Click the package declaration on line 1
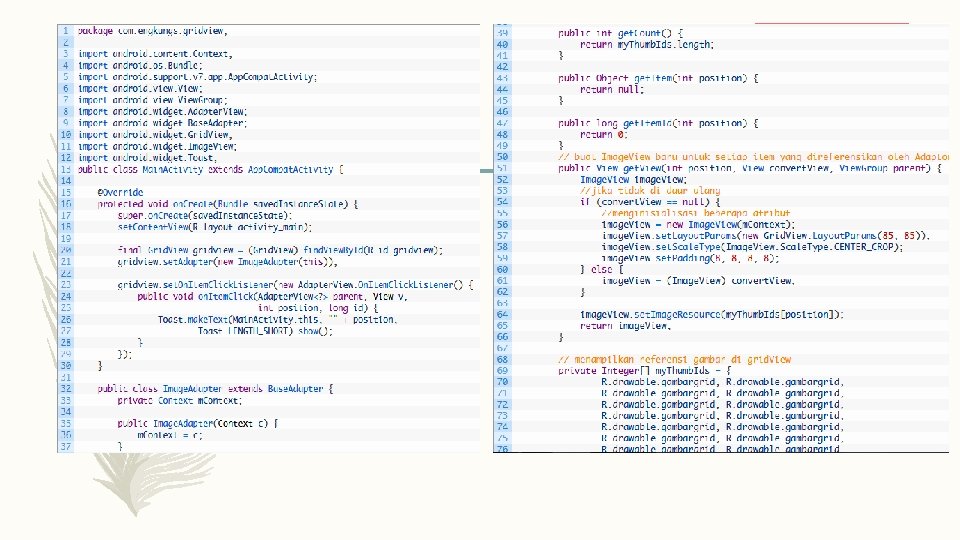The height and width of the screenshot is (540, 960). 152,31
